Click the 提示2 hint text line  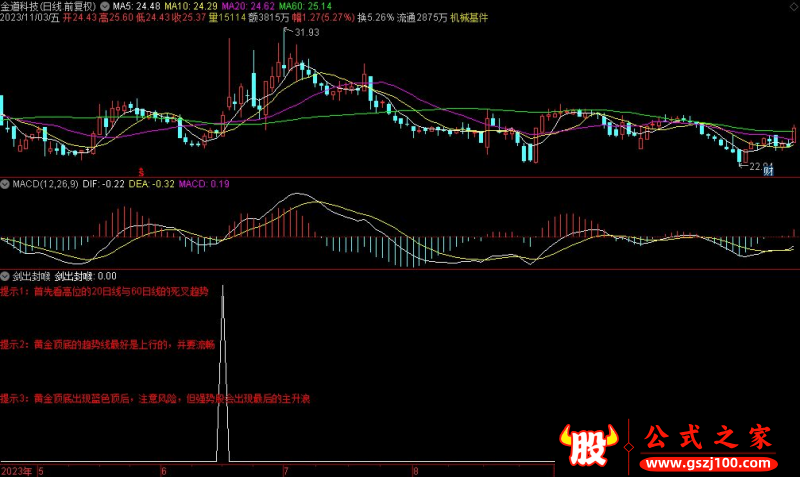pyautogui.click(x=108, y=345)
